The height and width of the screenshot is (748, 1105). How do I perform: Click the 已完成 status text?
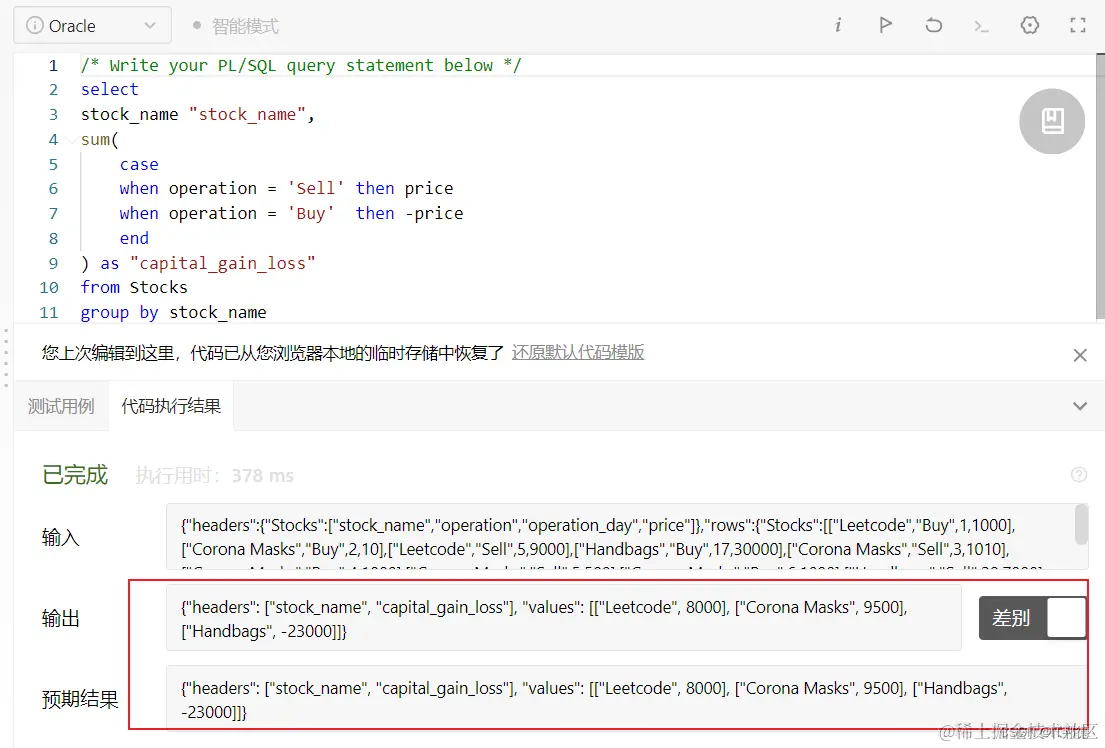pyautogui.click(x=75, y=474)
